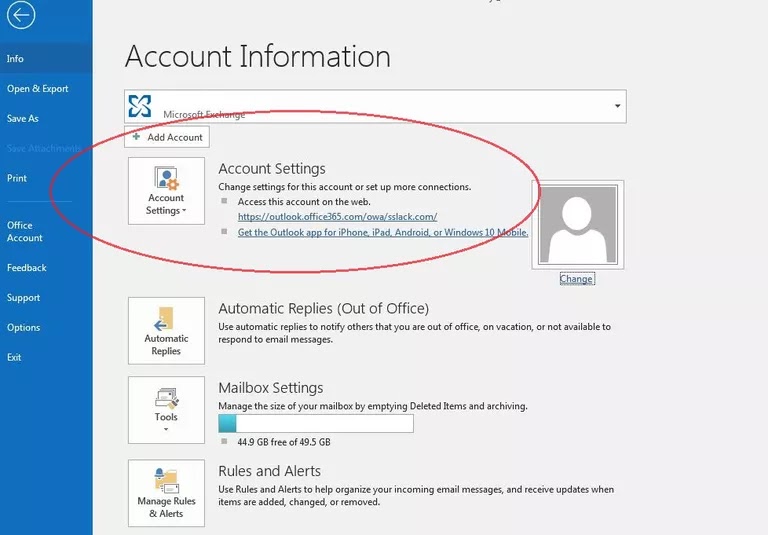Click Feedback in the sidebar
Image resolution: width=768 pixels, height=535 pixels.
26,268
